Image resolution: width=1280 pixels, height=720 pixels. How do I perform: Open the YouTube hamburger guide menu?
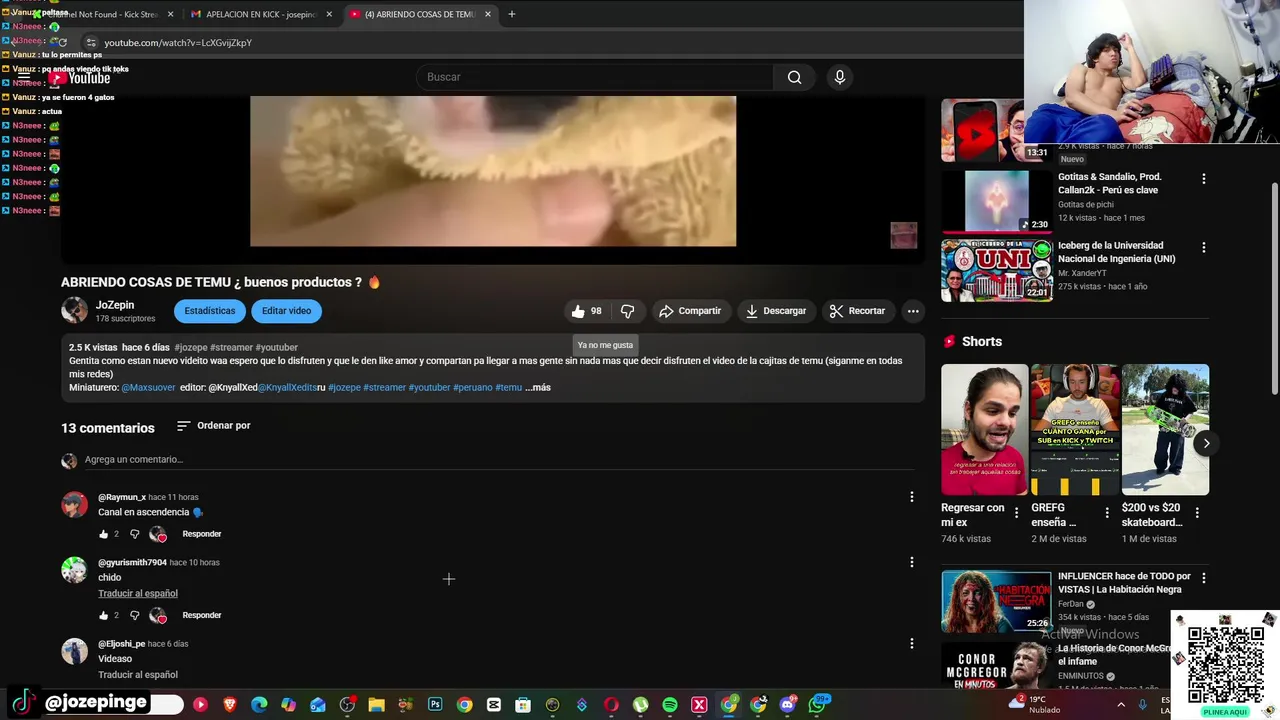click(x=24, y=77)
